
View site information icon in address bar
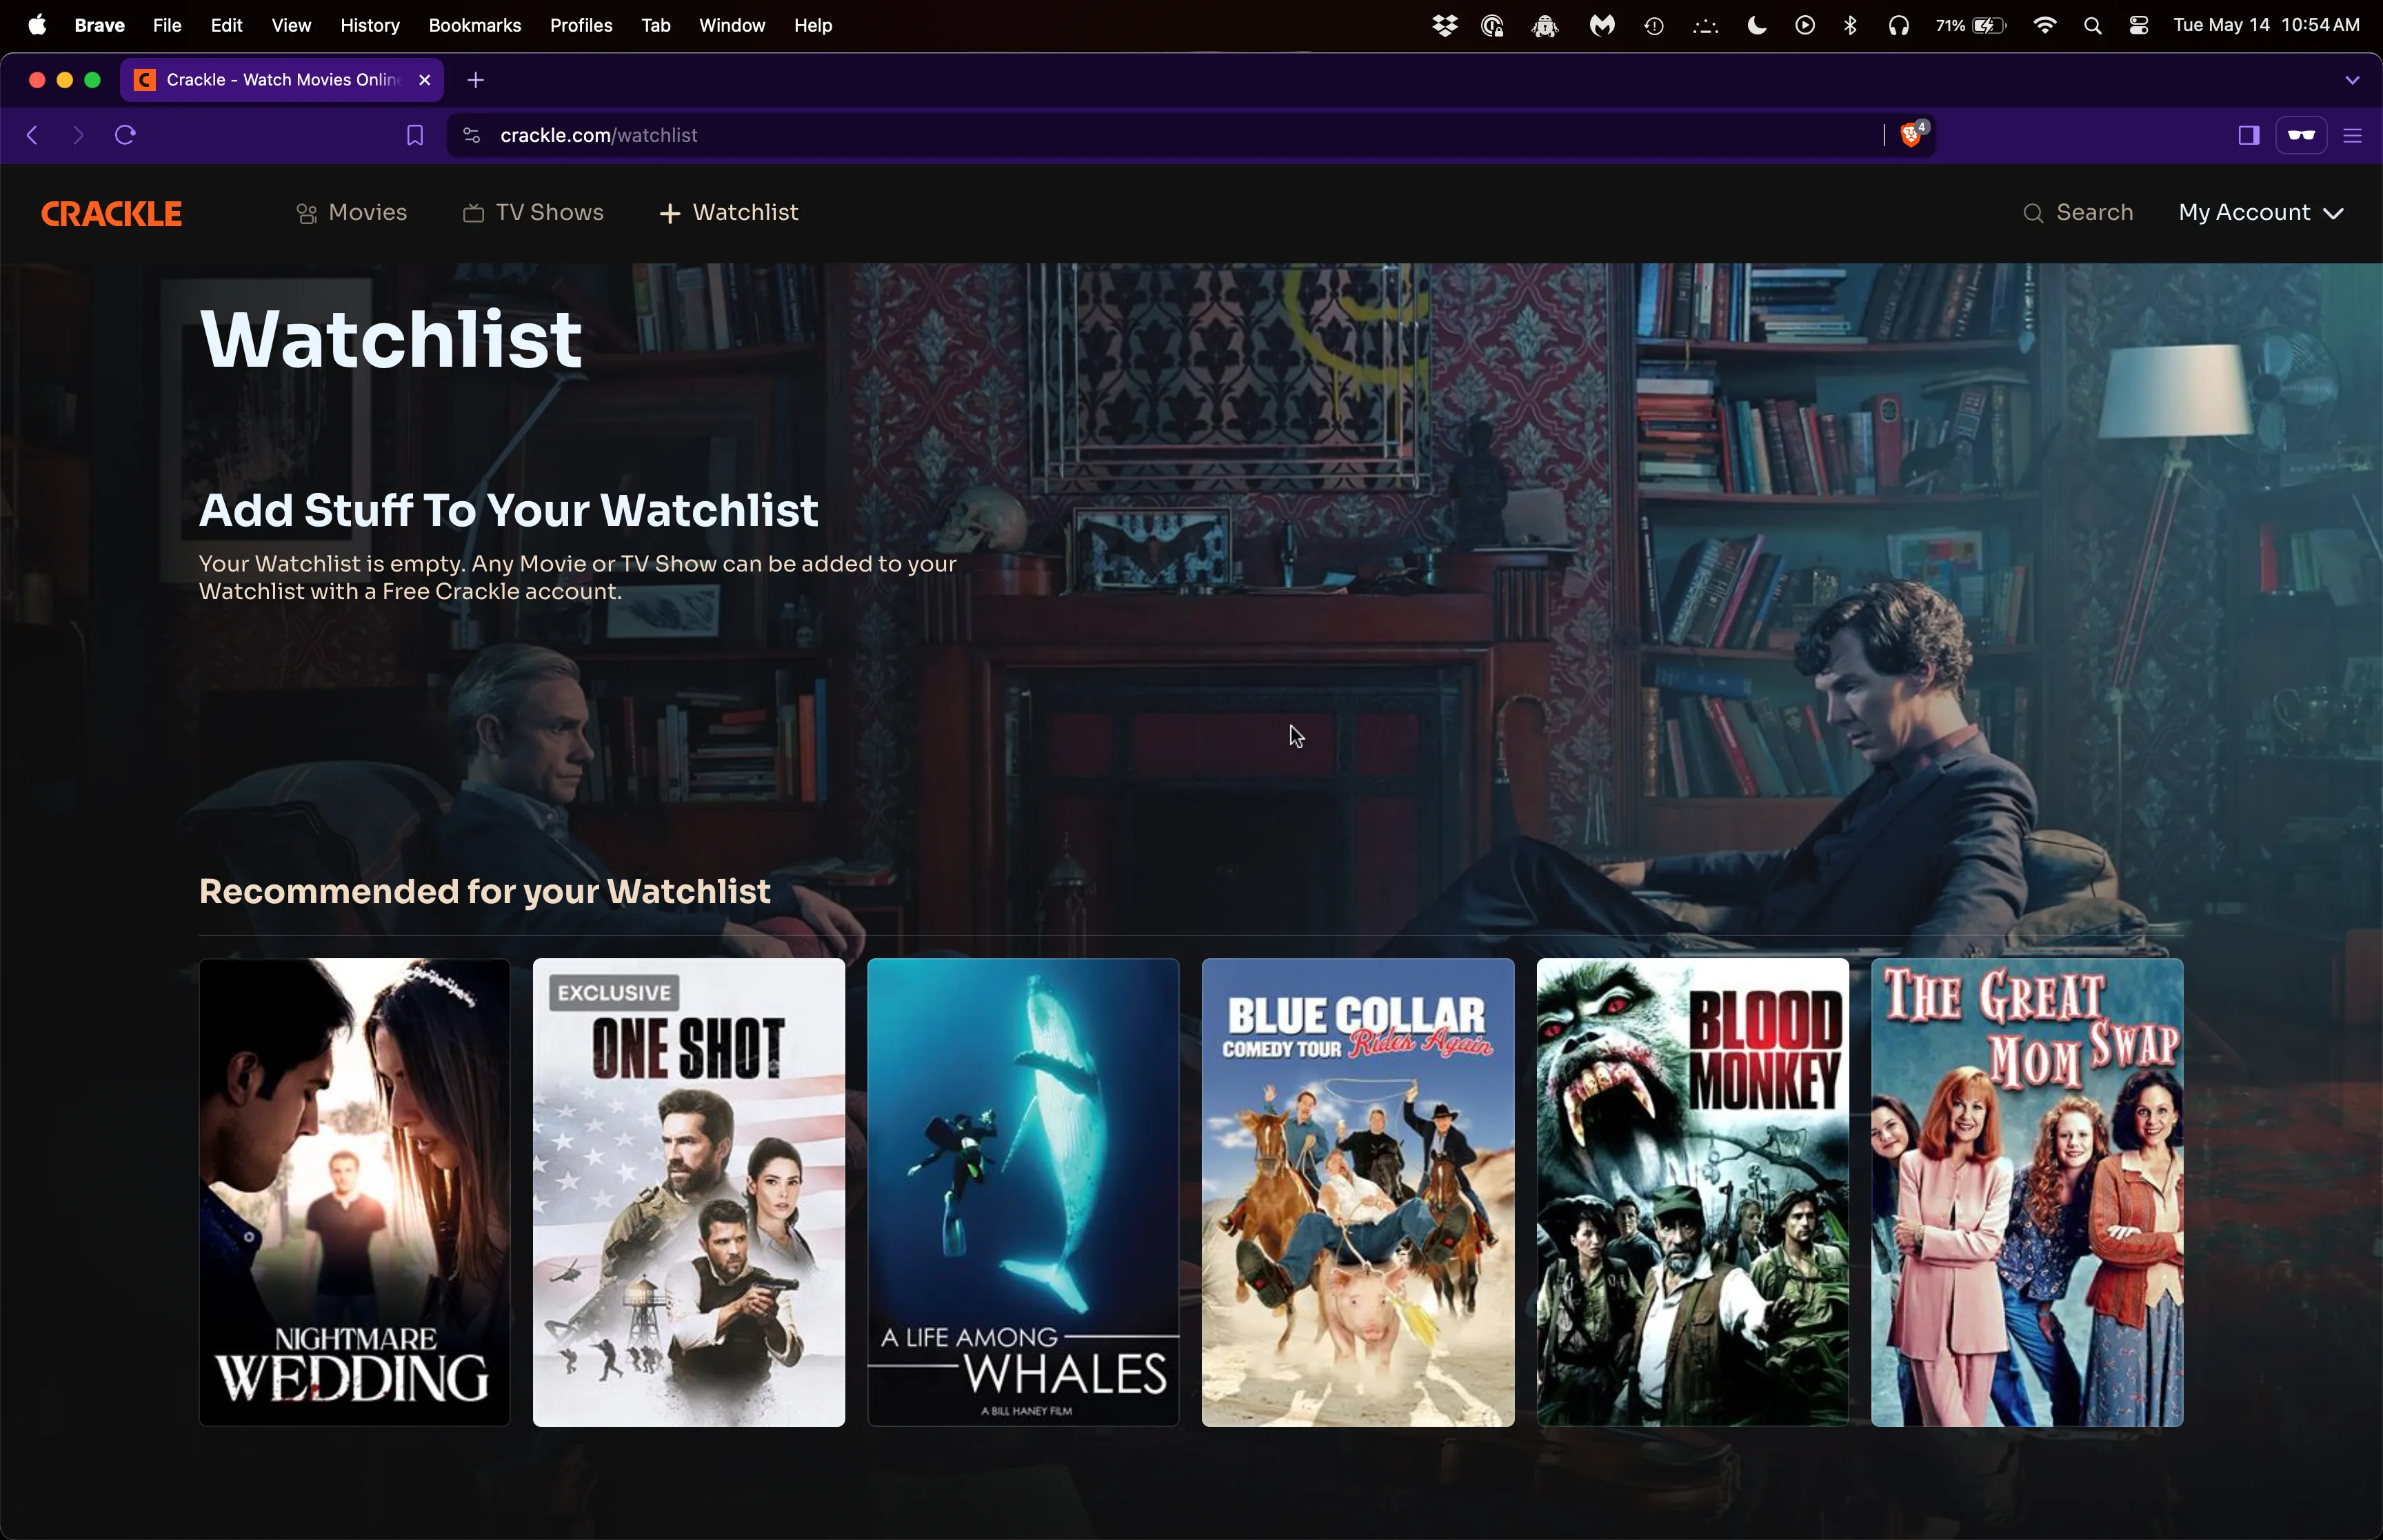coord(472,135)
